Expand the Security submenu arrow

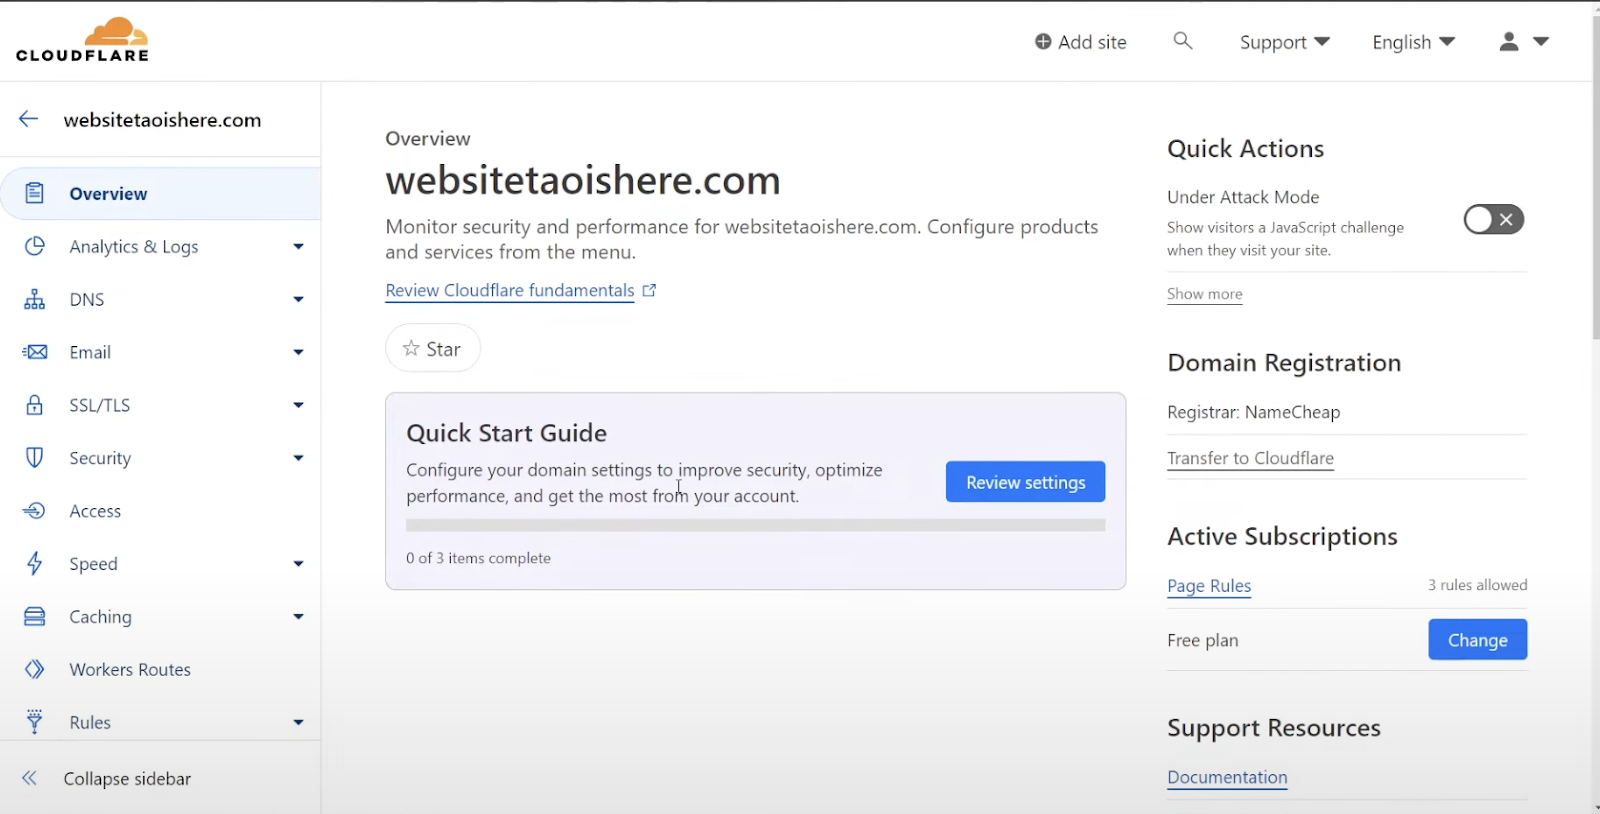point(298,458)
